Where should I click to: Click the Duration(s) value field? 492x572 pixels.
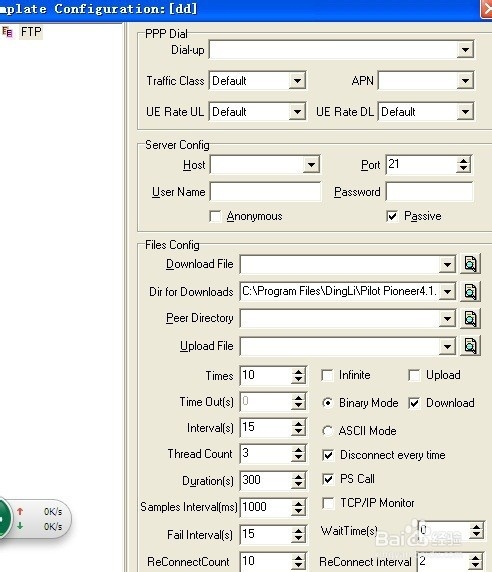point(266,480)
